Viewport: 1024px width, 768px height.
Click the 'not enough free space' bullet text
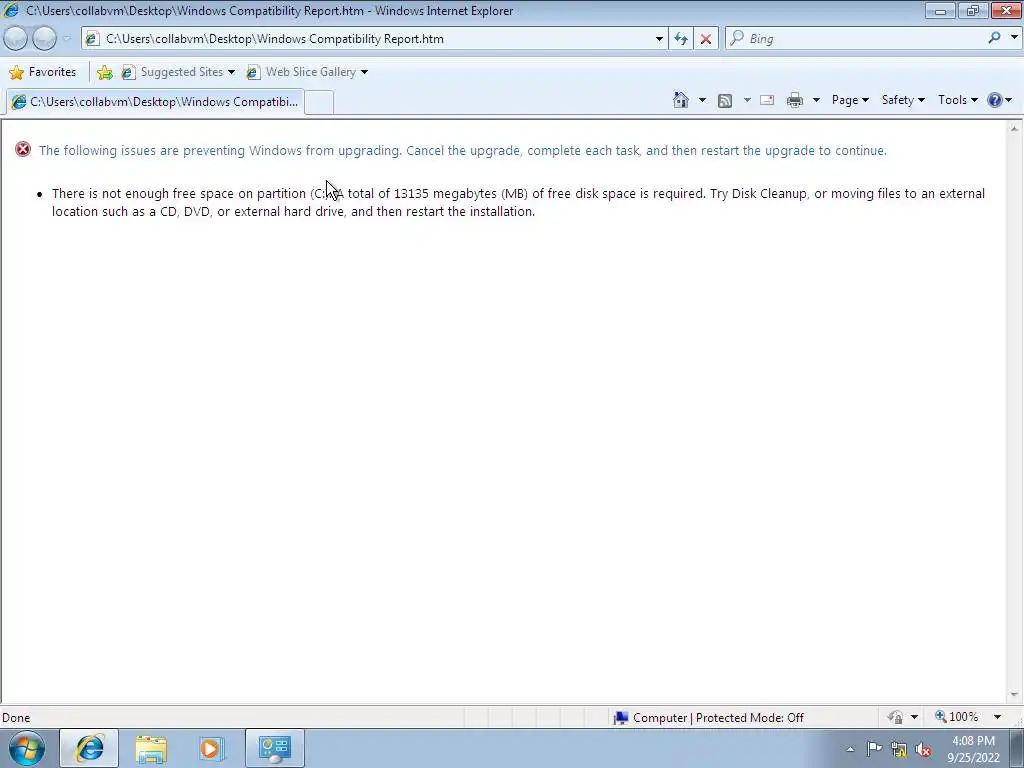pos(518,202)
